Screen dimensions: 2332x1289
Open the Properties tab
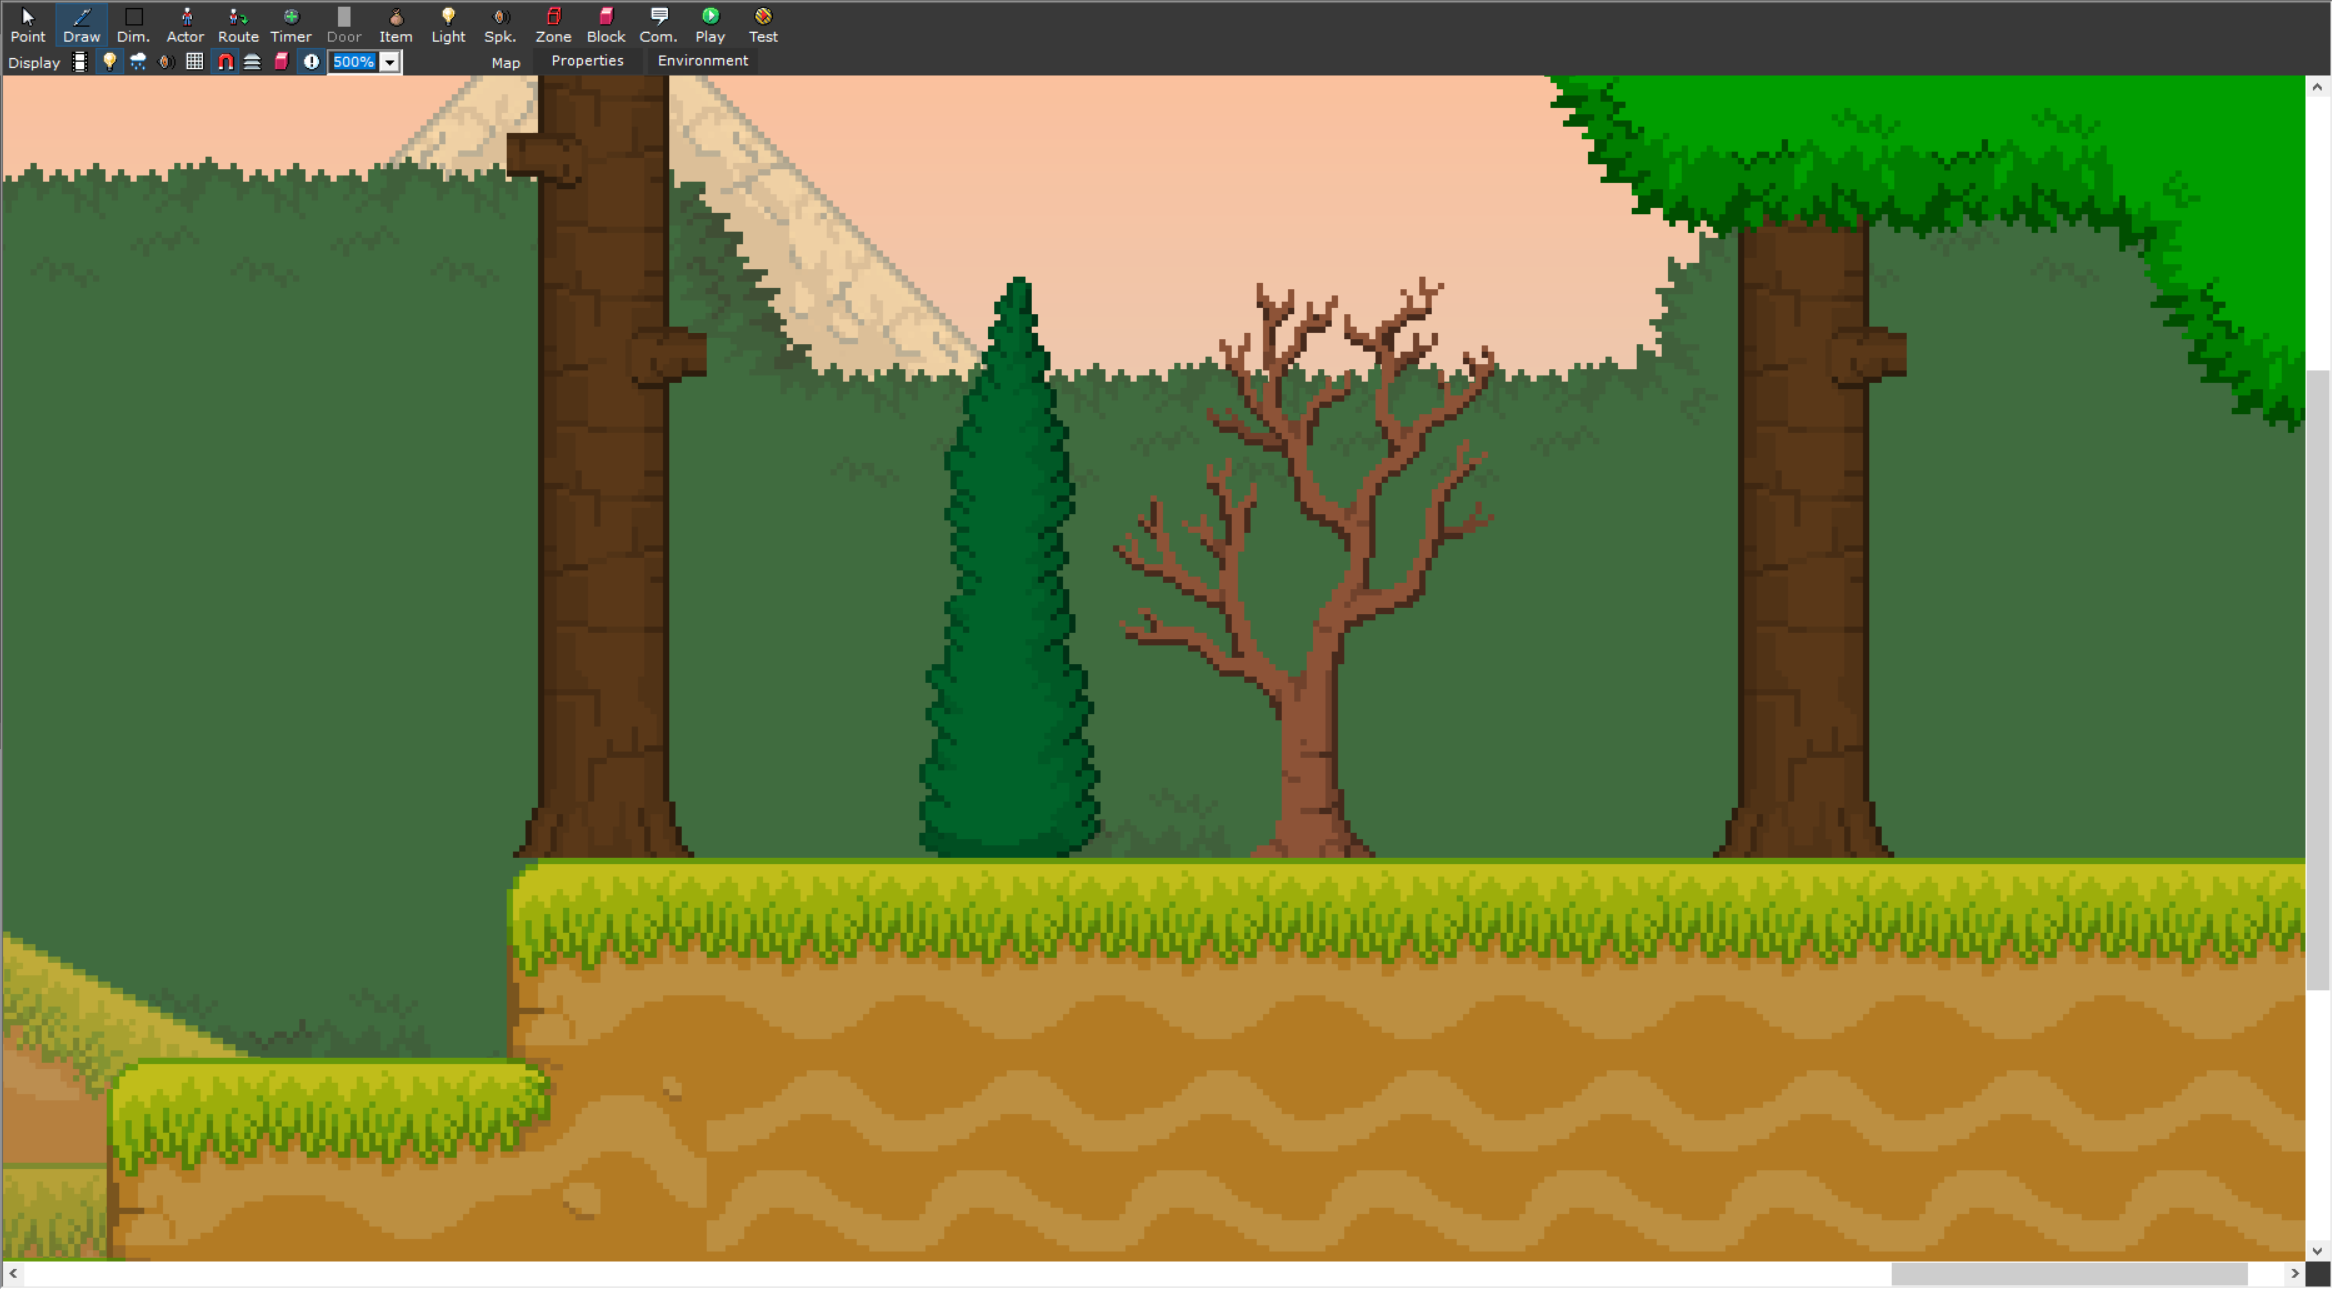(587, 61)
